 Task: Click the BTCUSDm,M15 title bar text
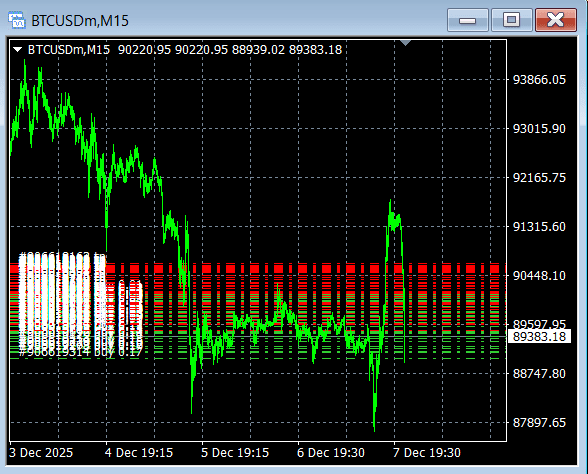click(80, 21)
